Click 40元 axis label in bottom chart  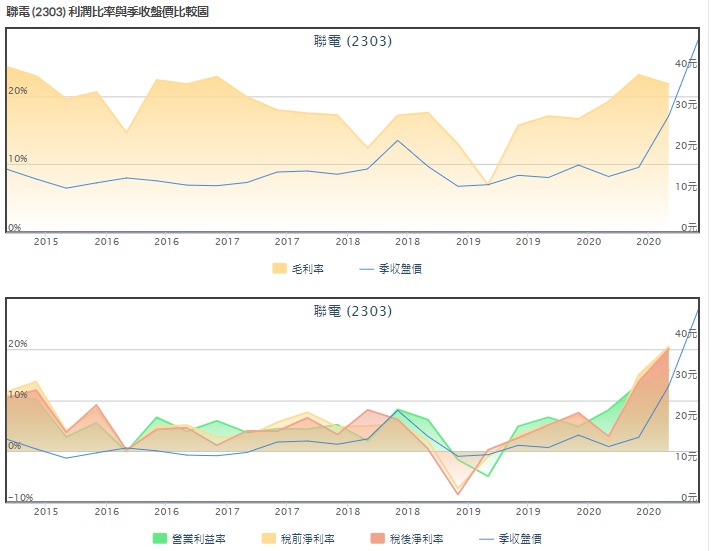tap(686, 334)
